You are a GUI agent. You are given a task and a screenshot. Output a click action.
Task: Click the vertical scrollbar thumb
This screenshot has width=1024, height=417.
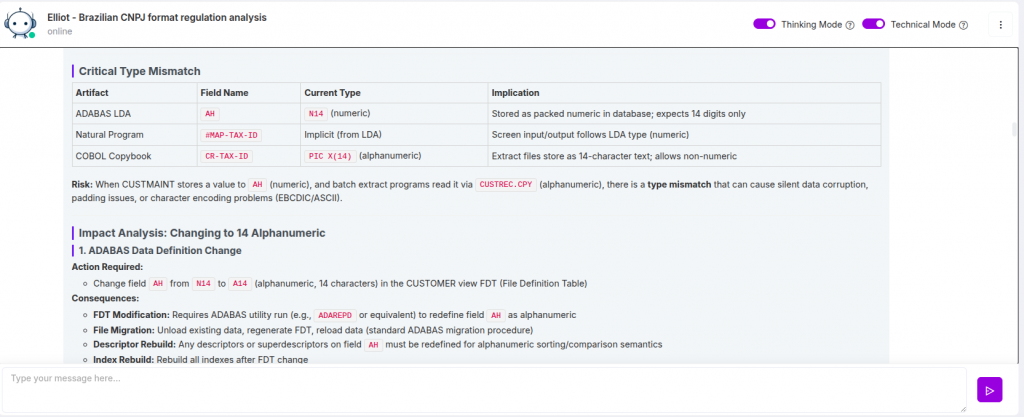pyautogui.click(x=1017, y=129)
